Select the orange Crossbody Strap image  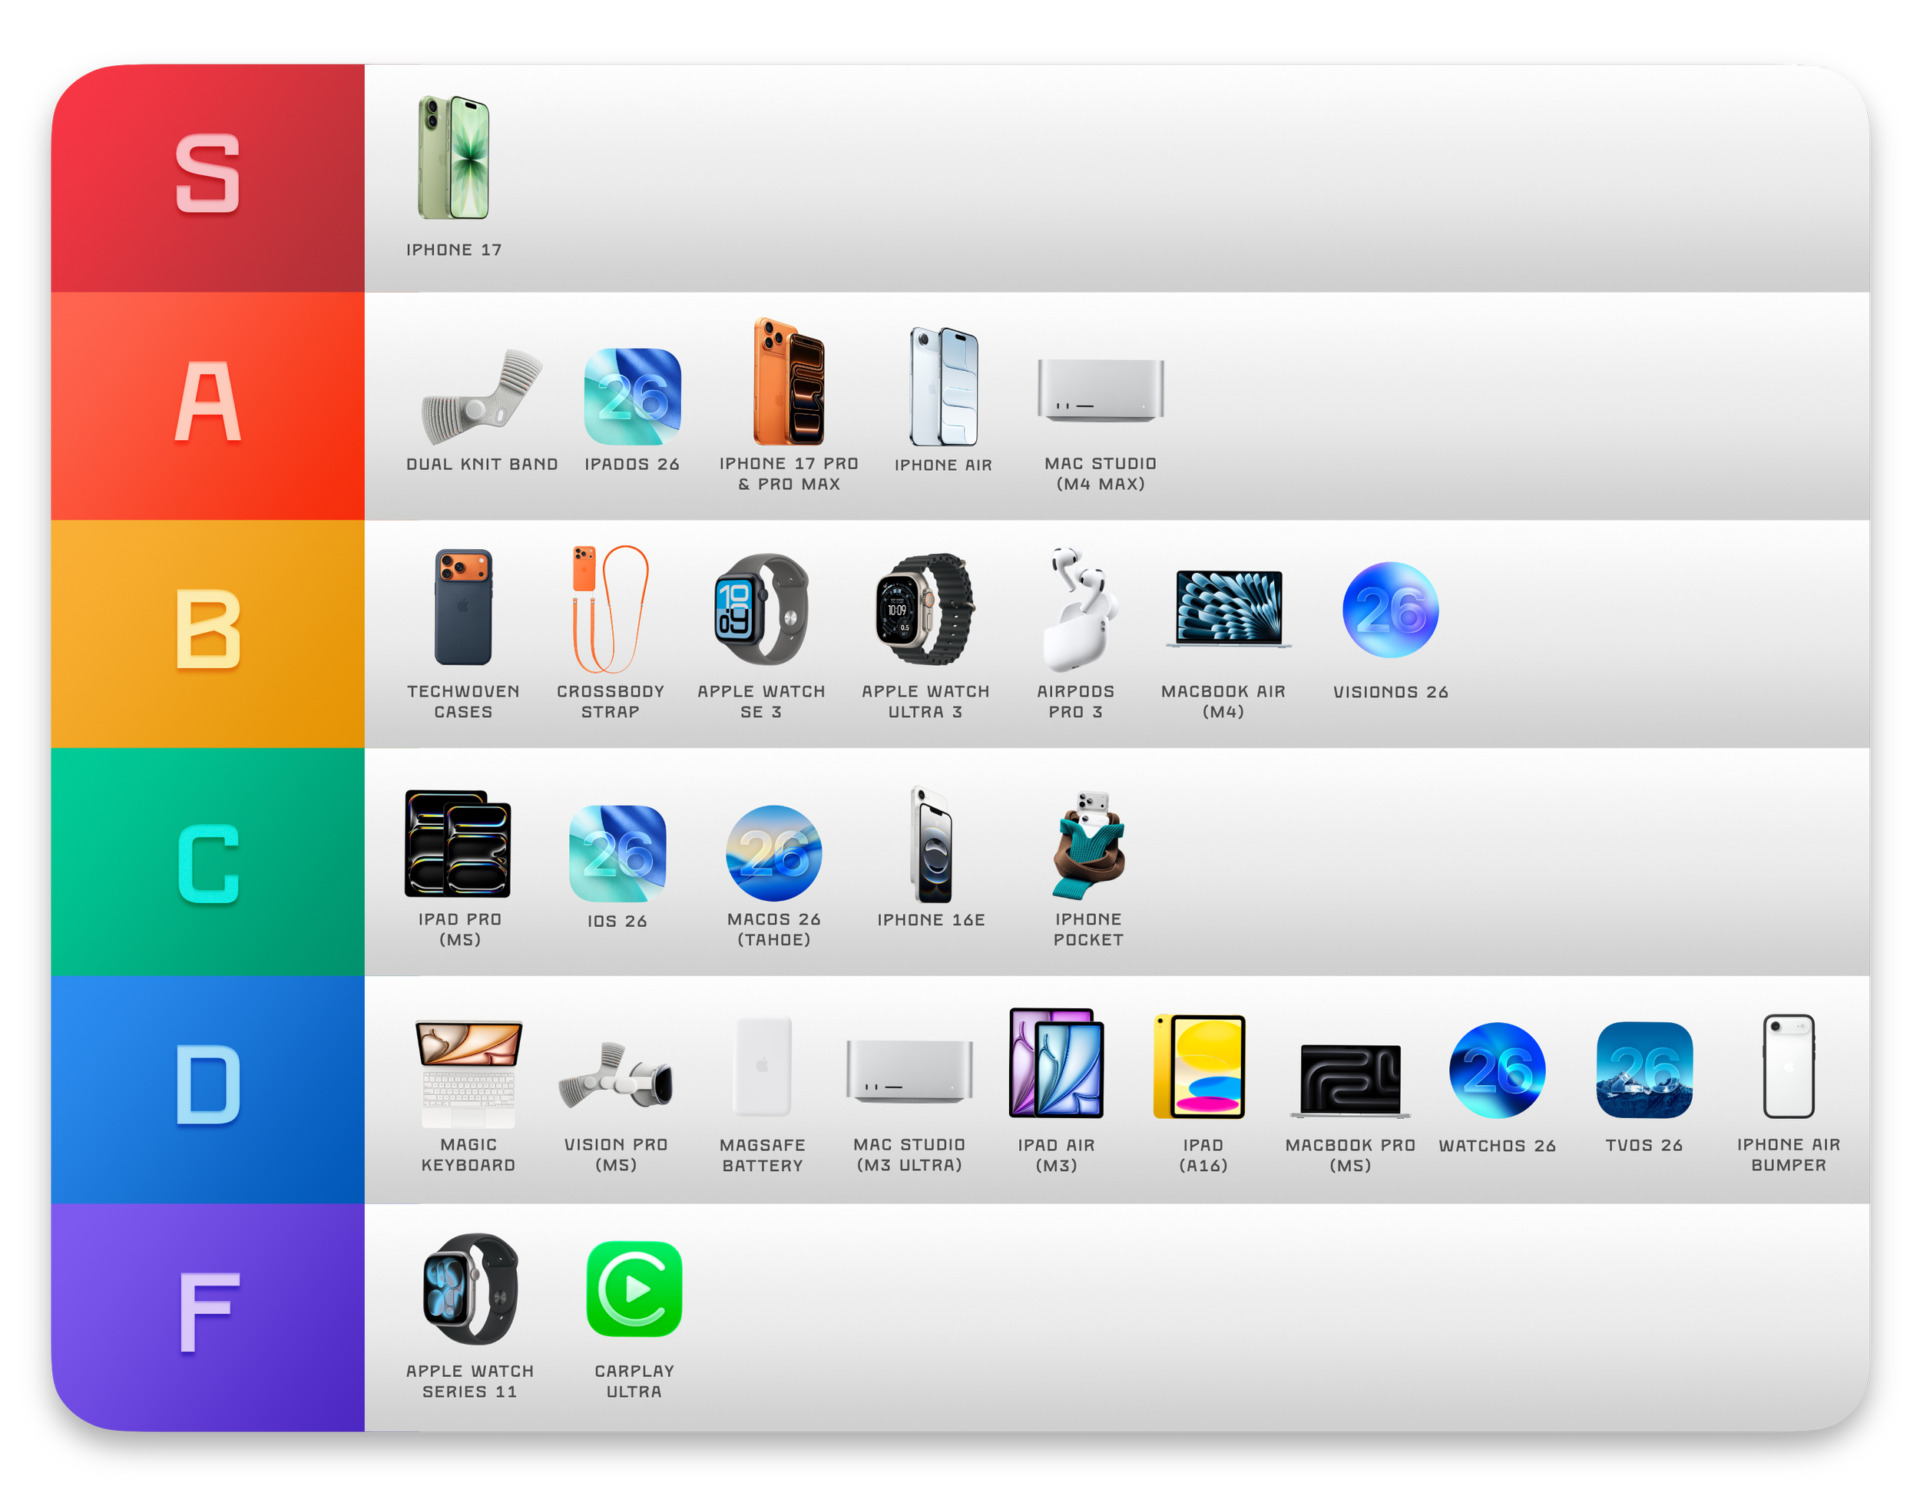pos(610,608)
